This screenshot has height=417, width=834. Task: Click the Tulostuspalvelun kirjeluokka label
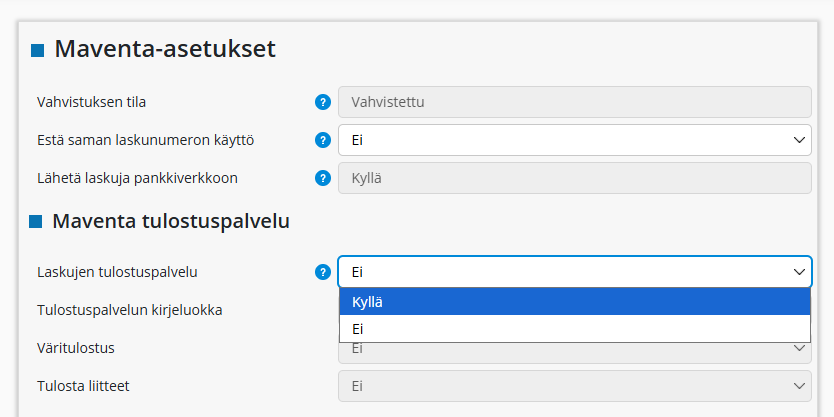(129, 310)
